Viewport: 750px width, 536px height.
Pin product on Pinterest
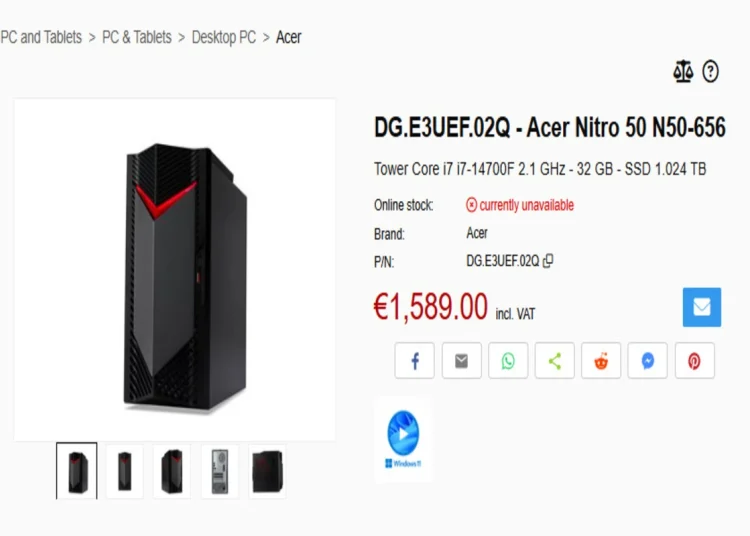(x=695, y=361)
